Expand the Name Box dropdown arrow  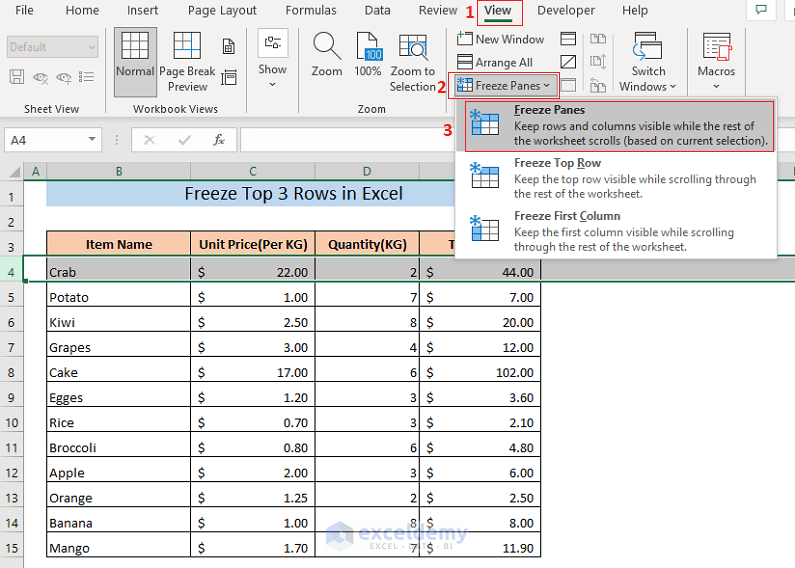[92, 139]
